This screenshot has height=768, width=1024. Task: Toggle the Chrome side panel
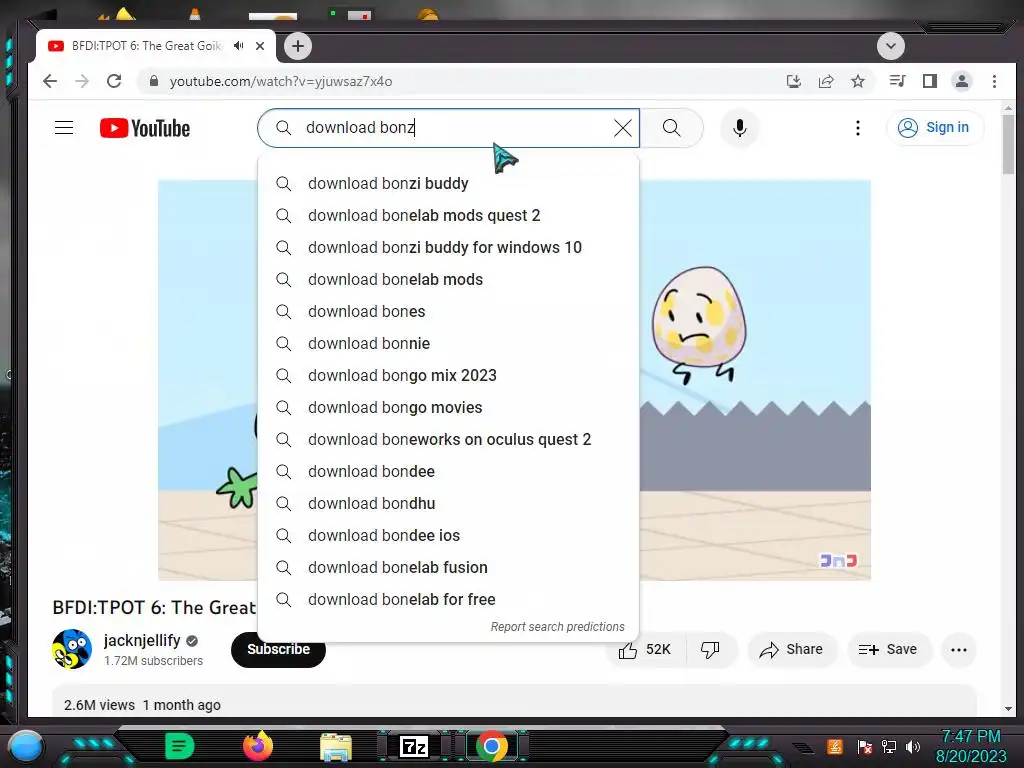(930, 81)
